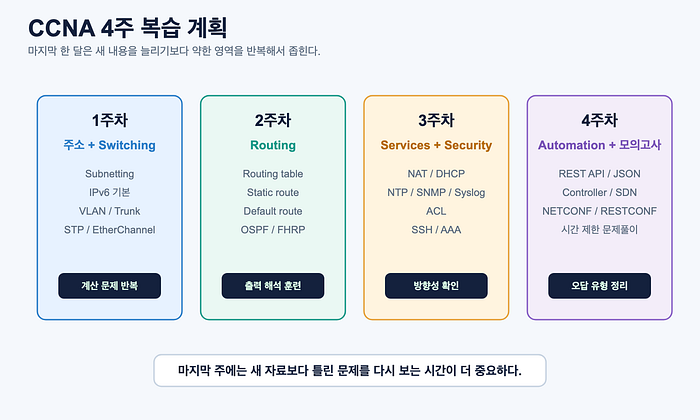Click the 2주차 card heading
The height and width of the screenshot is (420, 700).
(x=273, y=120)
